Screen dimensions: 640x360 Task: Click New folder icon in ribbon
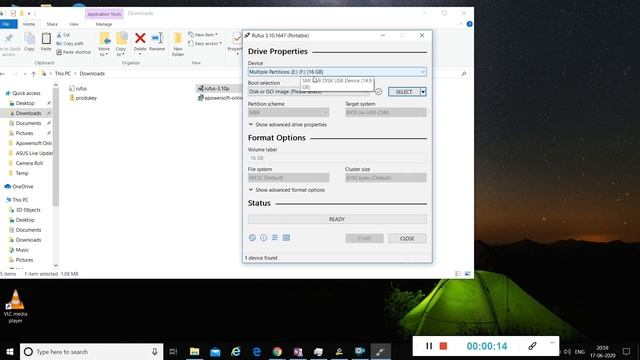pyautogui.click(x=178, y=44)
